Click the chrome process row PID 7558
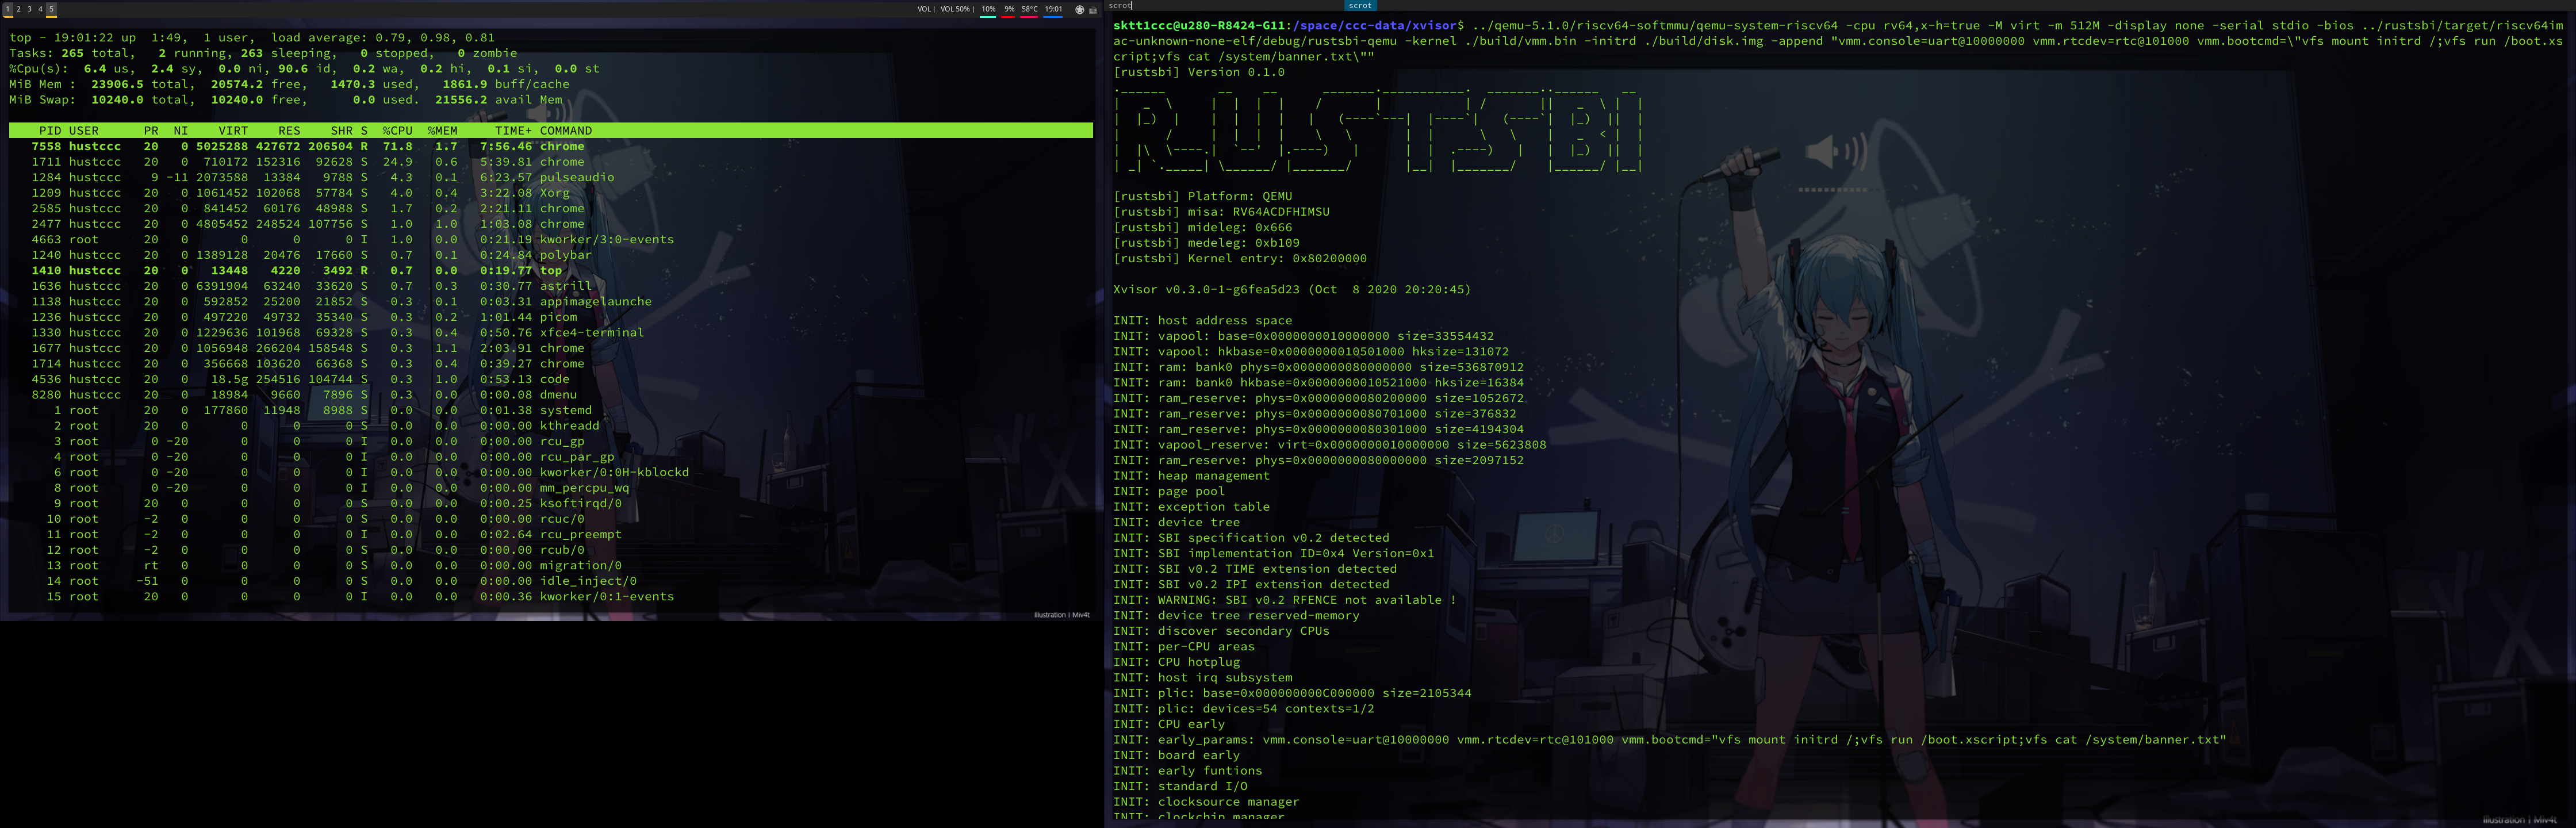 (300, 146)
